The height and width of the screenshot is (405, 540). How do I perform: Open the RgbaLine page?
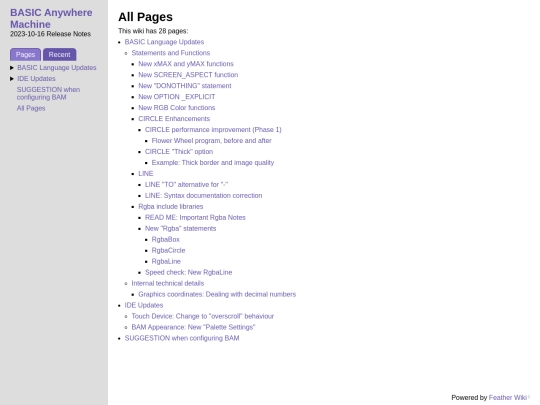click(x=166, y=261)
